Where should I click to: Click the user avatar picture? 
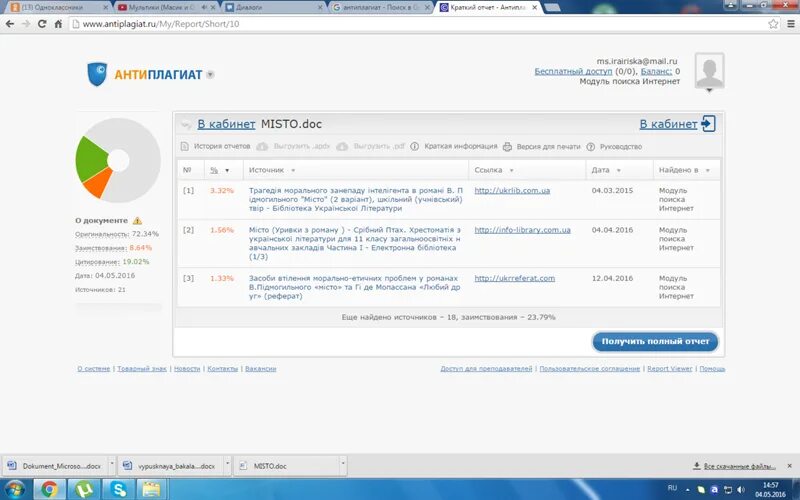[x=709, y=70]
